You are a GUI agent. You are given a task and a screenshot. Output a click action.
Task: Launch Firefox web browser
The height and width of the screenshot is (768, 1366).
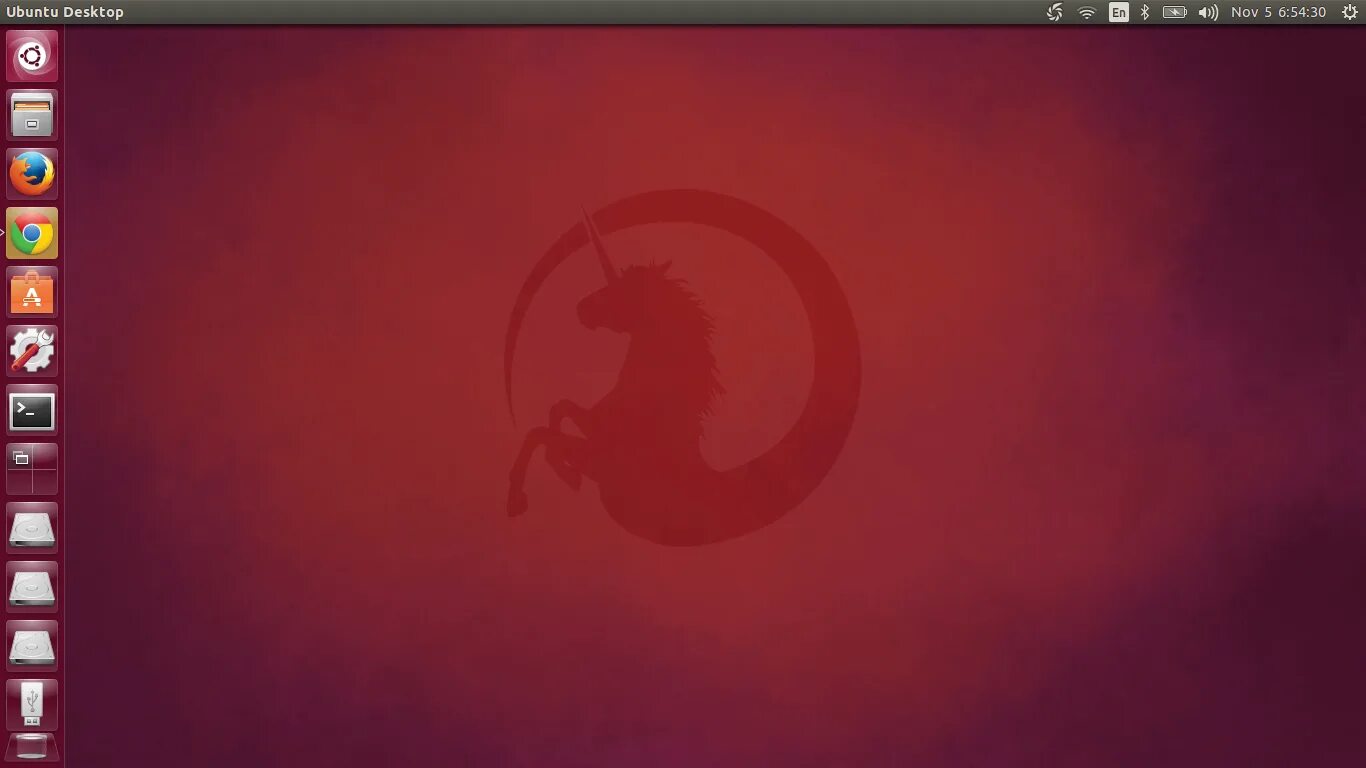32,174
